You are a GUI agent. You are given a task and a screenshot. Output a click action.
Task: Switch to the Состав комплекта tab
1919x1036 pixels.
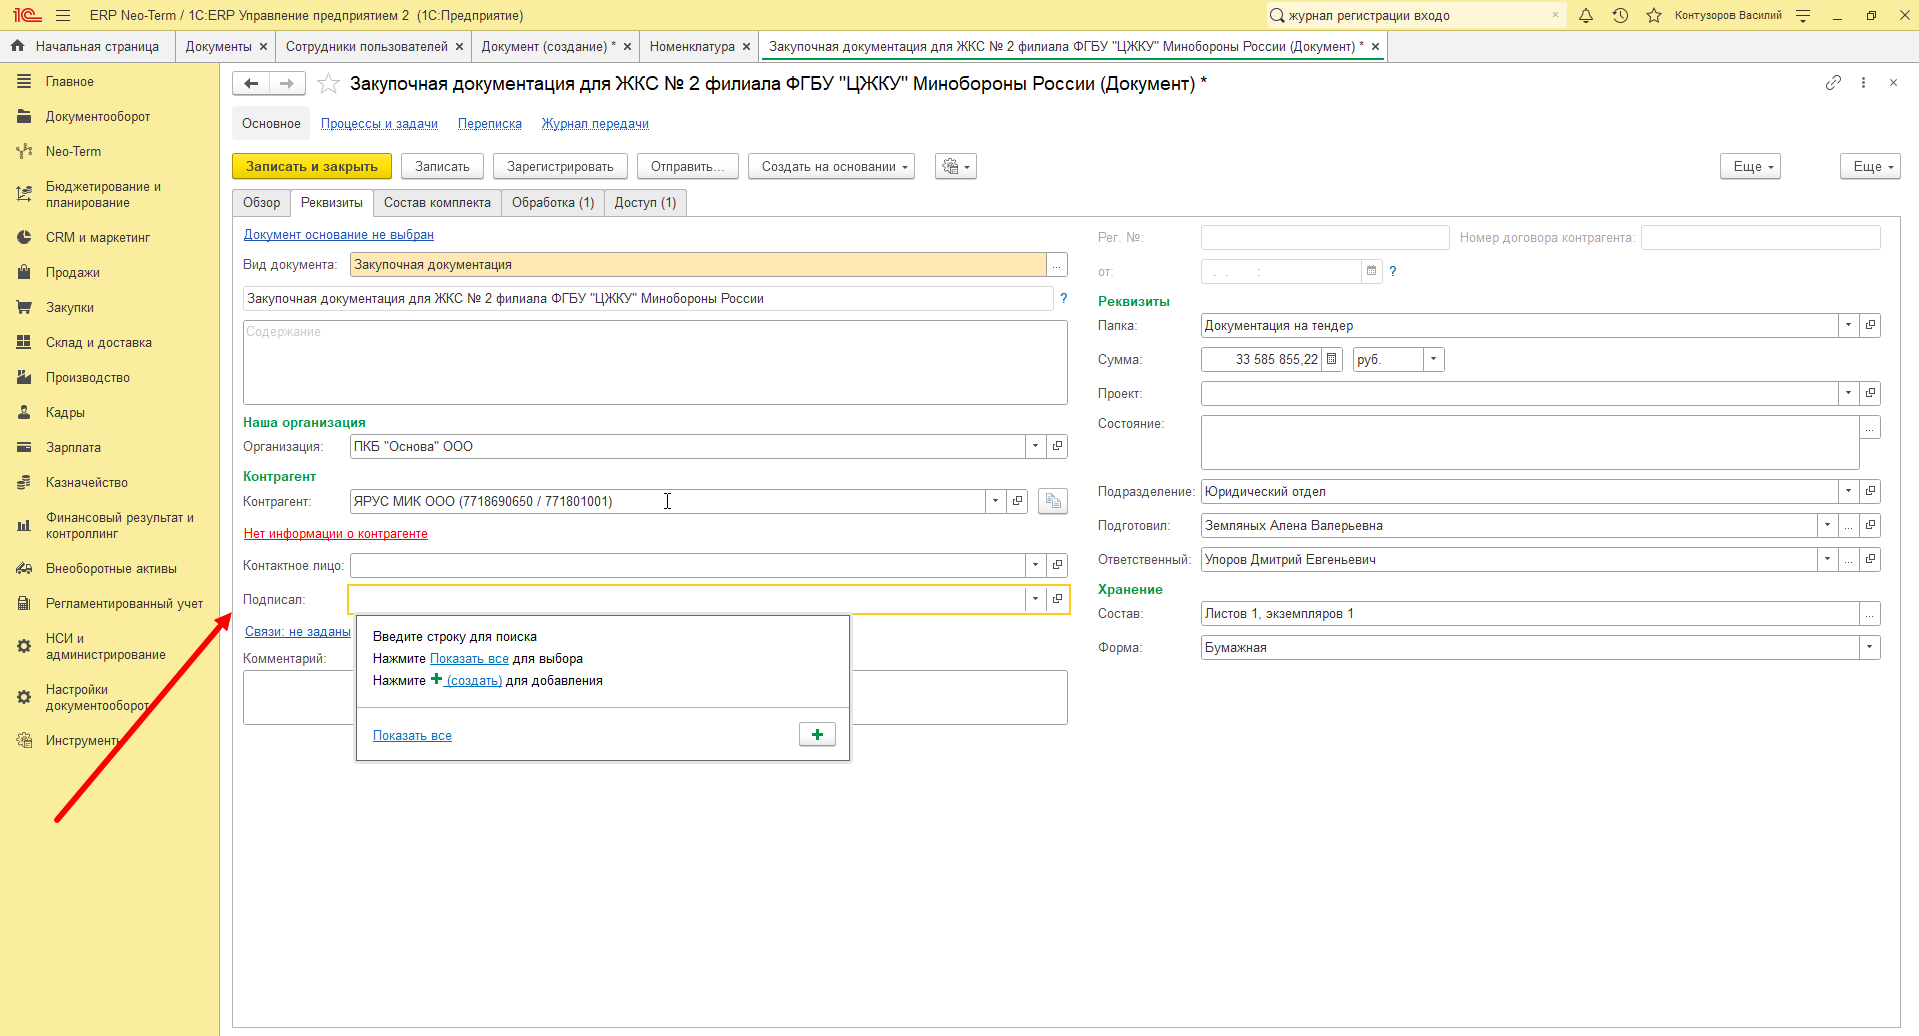coord(437,203)
